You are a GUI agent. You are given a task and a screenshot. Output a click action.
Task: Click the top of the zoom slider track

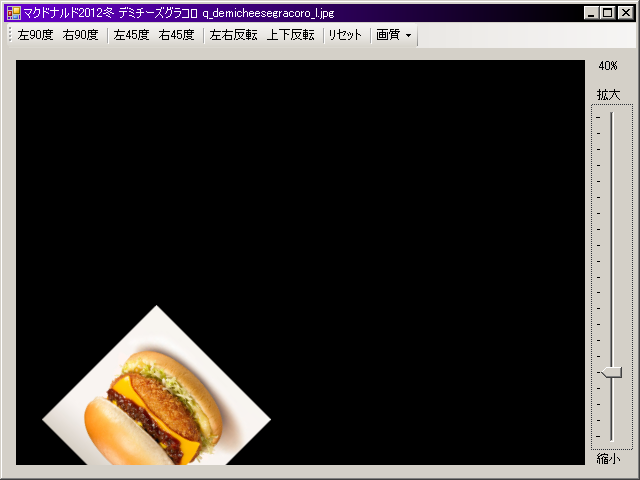point(612,116)
